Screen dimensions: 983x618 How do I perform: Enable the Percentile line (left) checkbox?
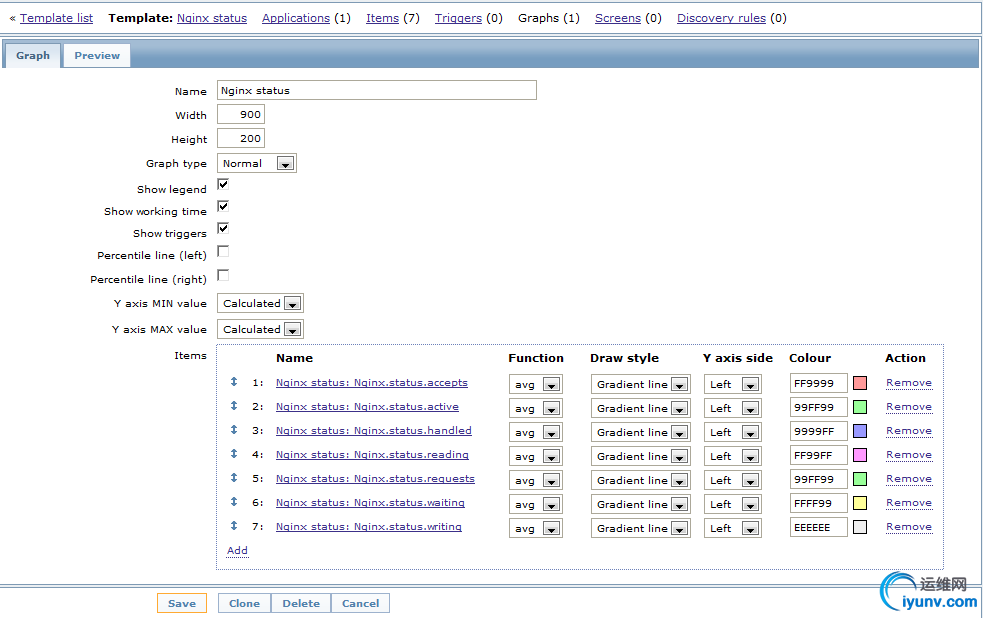(x=223, y=251)
